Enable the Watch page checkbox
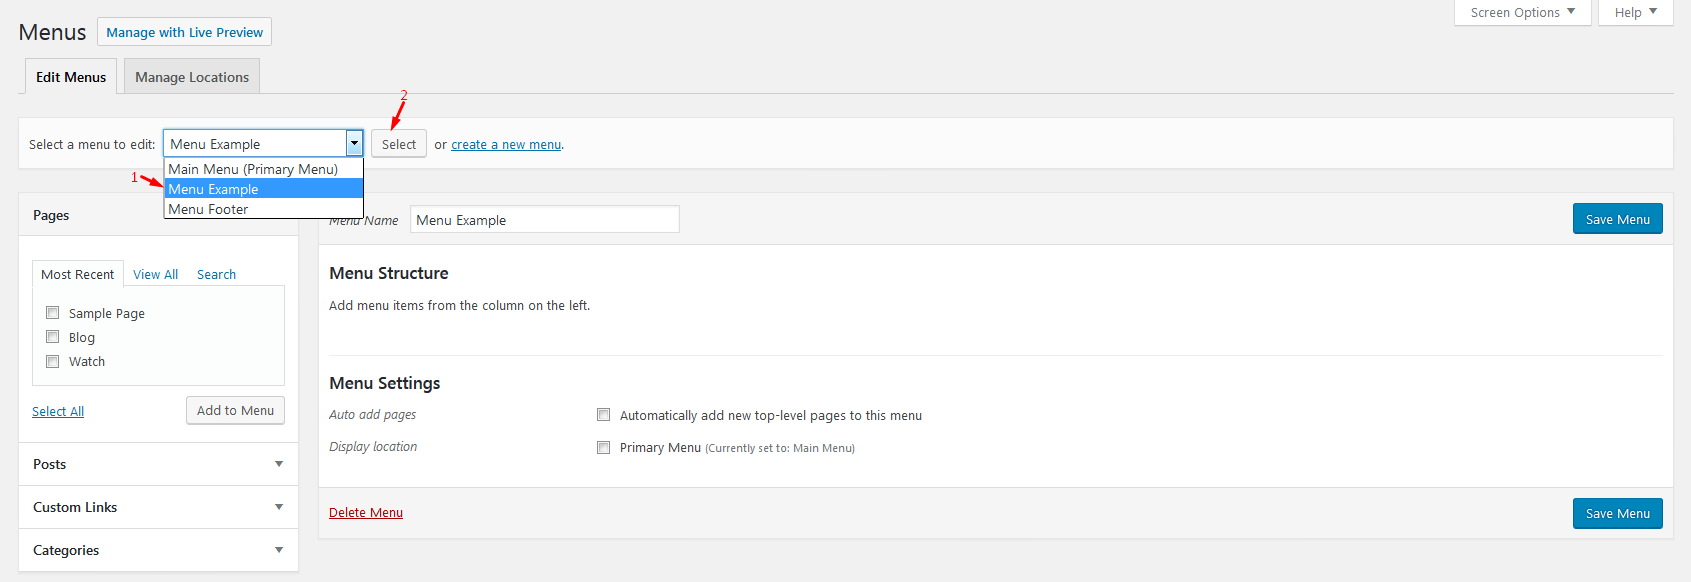The width and height of the screenshot is (1691, 582). (53, 361)
